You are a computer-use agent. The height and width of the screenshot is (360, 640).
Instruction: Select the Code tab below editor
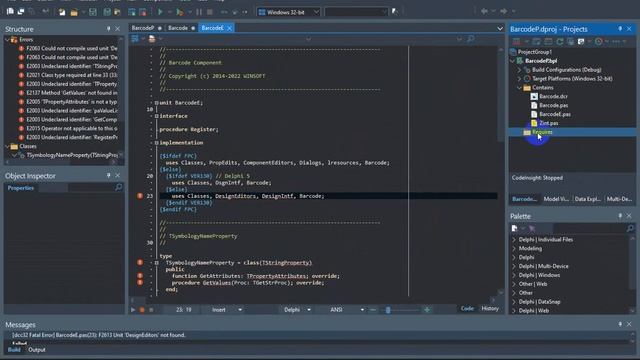(467, 309)
